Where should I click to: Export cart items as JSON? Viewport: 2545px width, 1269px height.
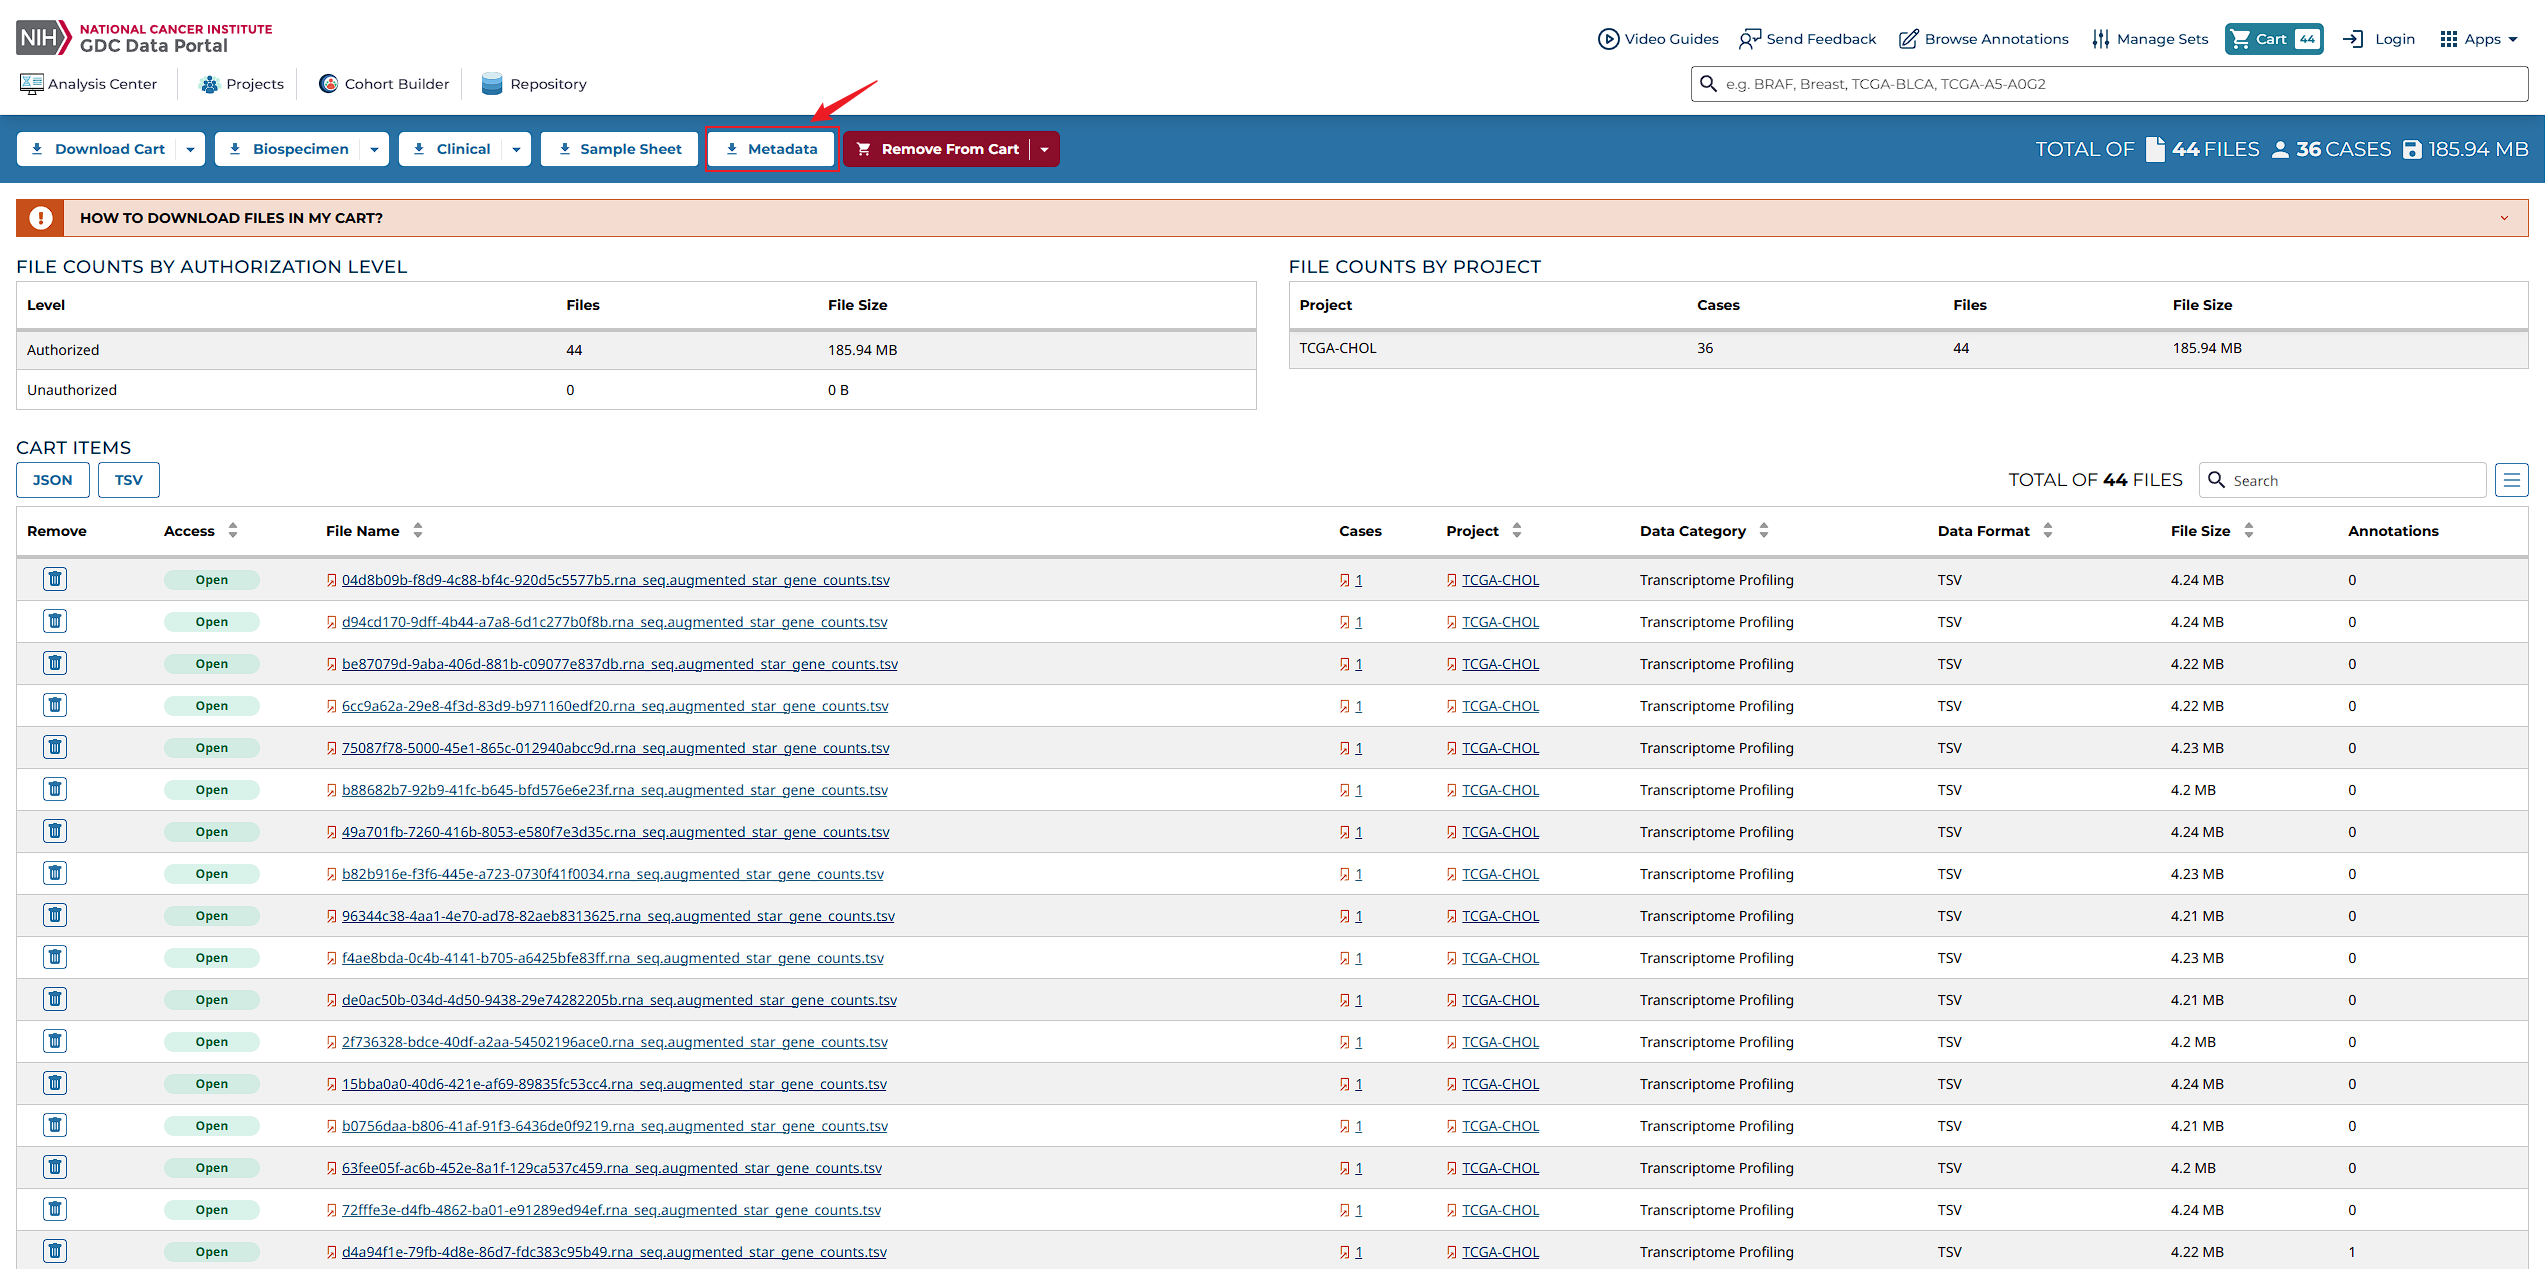[53, 480]
